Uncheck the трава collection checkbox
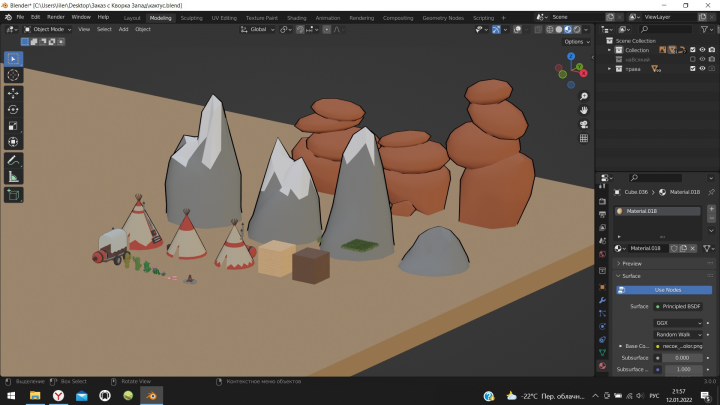720x405 pixels. 692,68
